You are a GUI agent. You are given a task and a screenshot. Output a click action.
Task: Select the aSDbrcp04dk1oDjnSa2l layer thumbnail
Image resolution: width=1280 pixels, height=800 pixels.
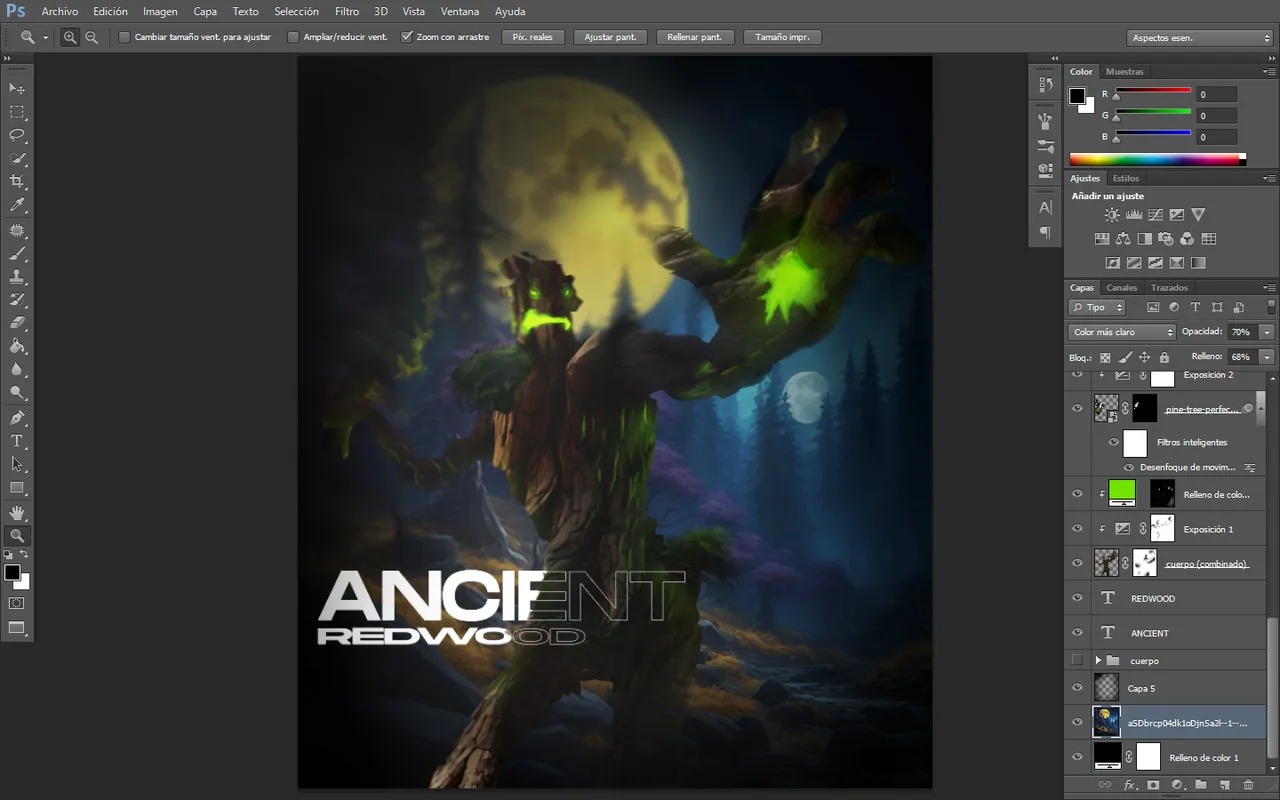click(1107, 722)
